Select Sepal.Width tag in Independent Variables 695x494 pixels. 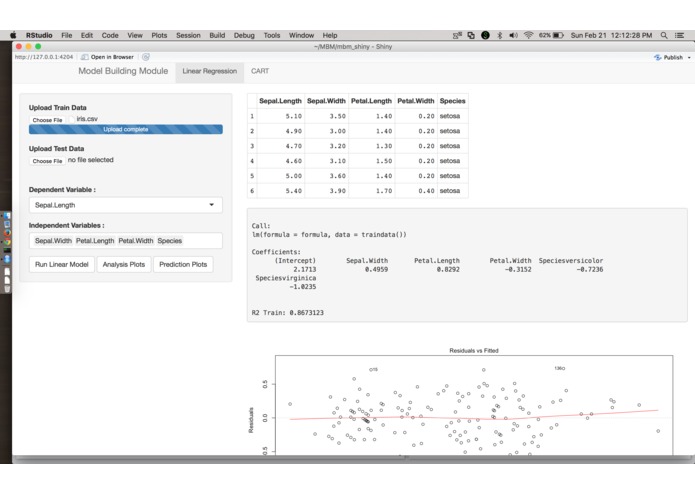tap(53, 241)
